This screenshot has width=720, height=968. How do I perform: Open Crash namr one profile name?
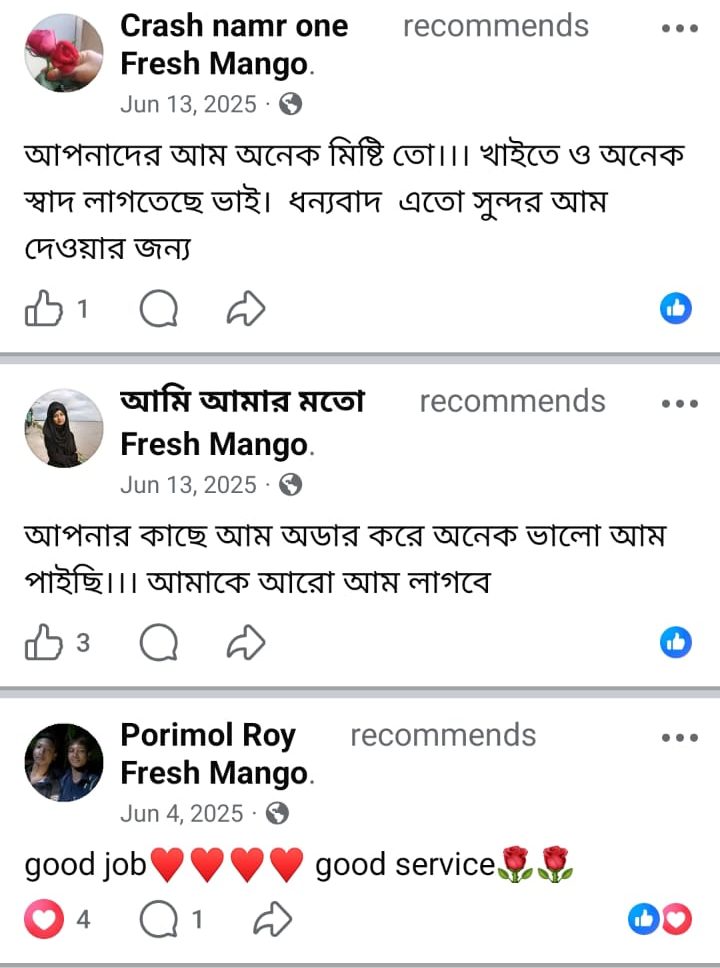point(234,26)
